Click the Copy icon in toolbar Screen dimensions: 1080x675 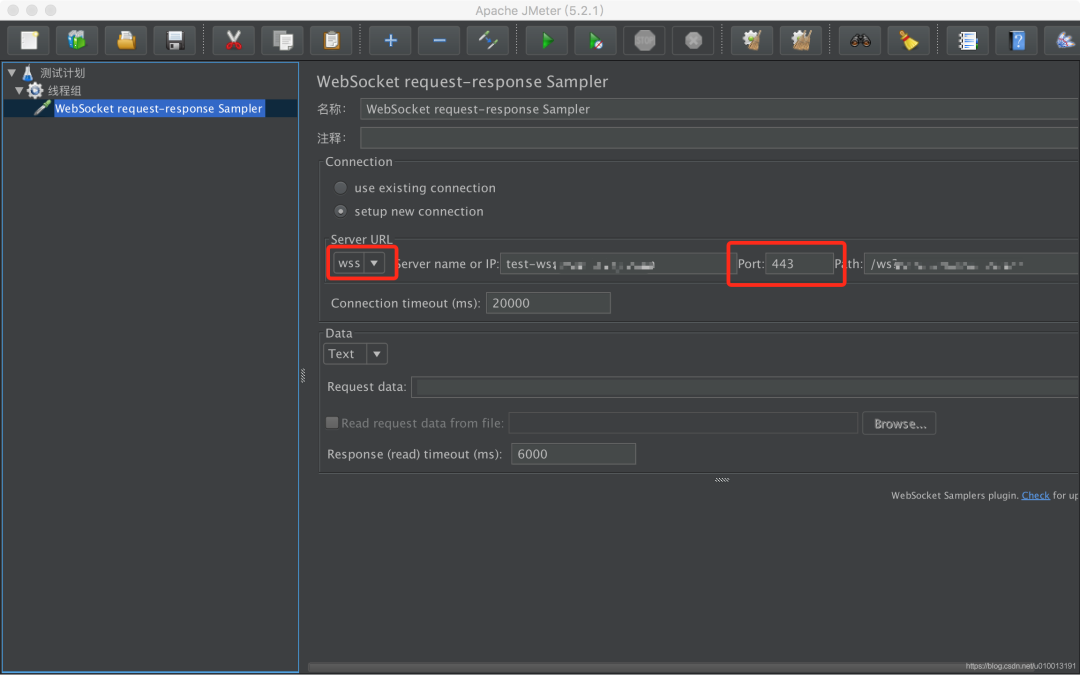pos(282,41)
